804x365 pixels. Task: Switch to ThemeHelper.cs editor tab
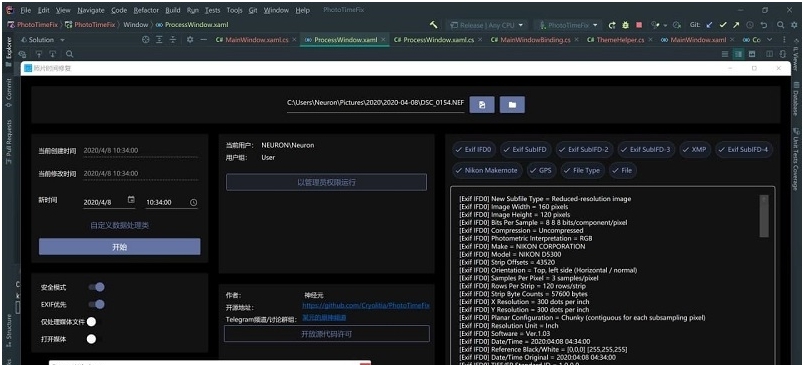(x=620, y=40)
